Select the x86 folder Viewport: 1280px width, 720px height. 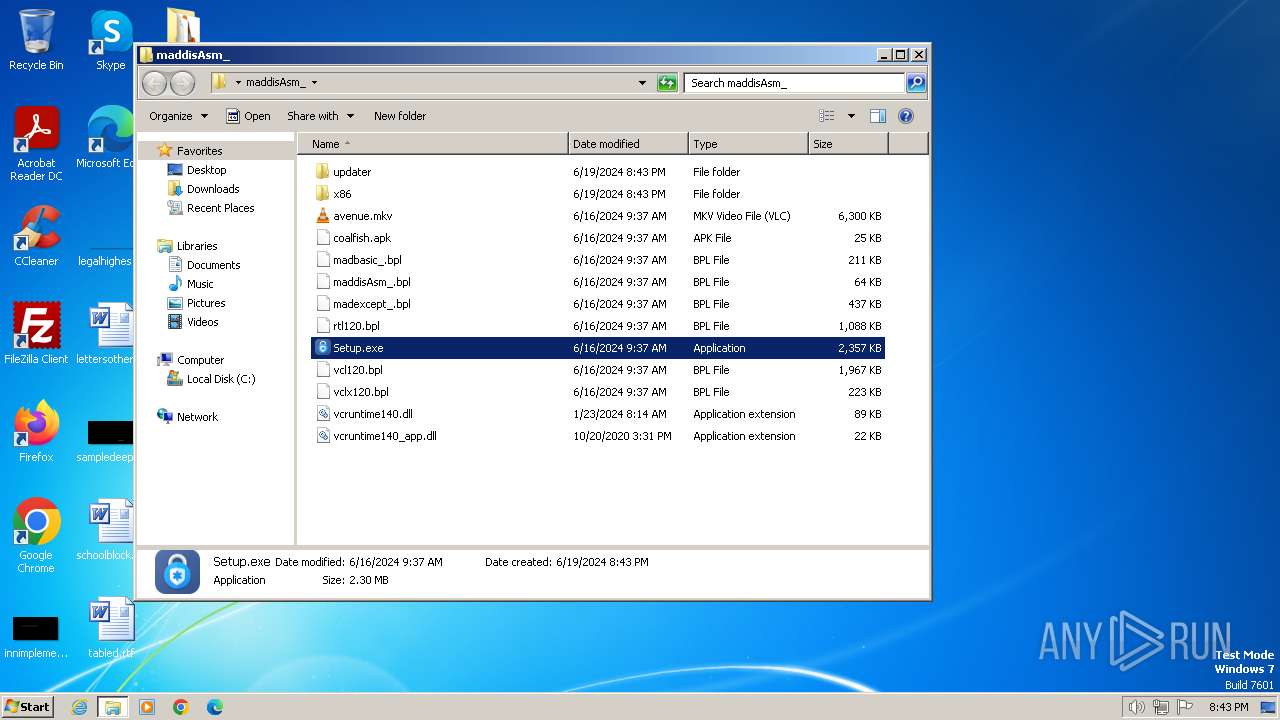pos(598,194)
